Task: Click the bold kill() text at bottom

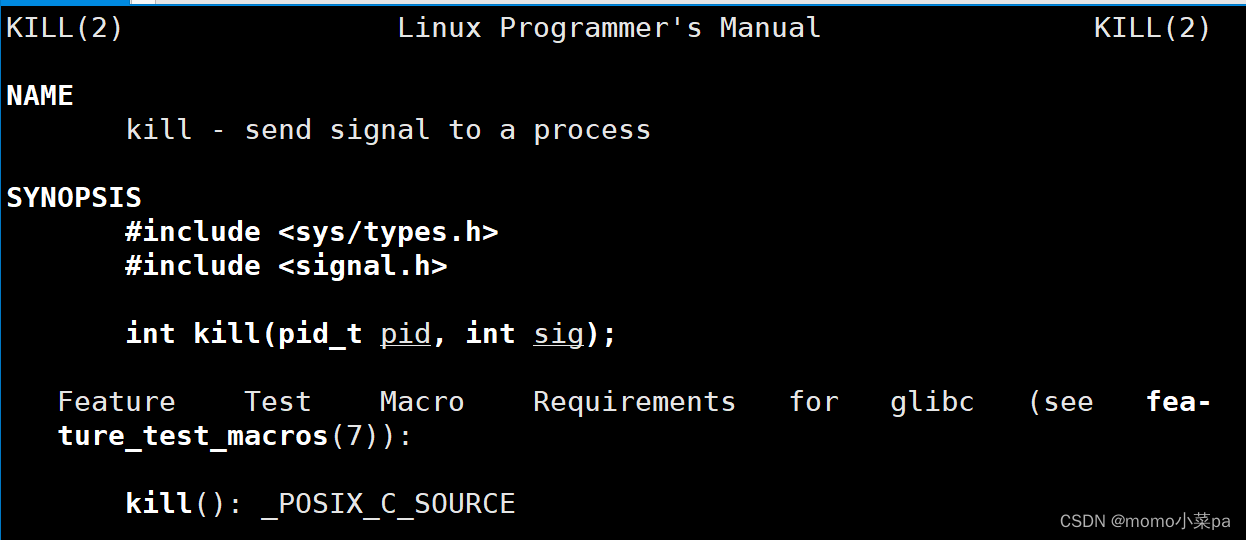Action: click(x=176, y=504)
